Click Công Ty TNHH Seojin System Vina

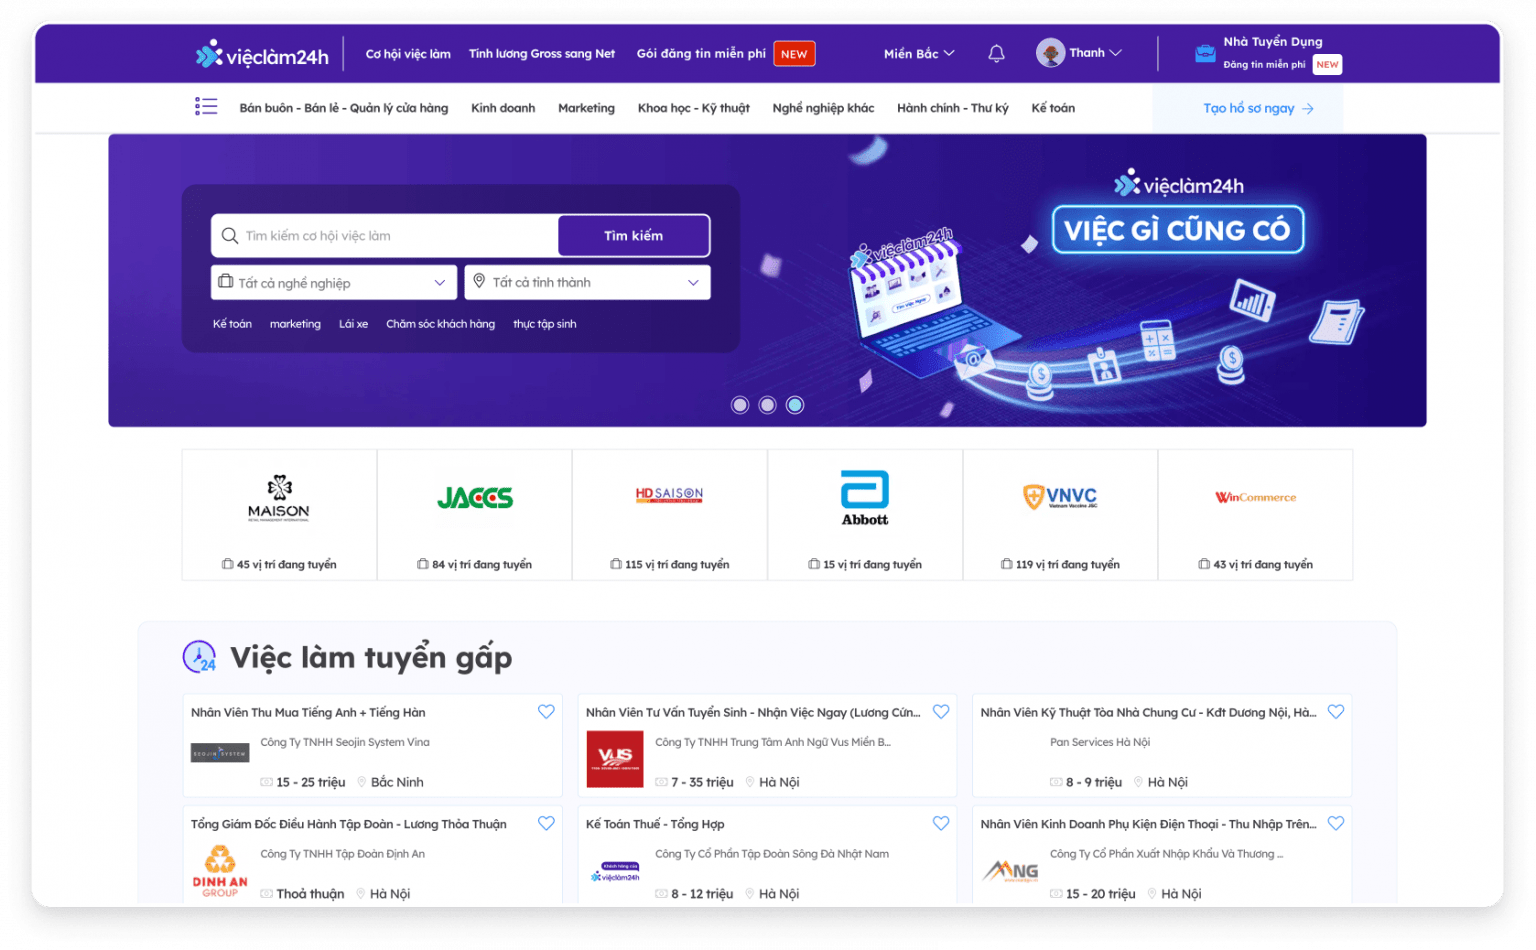pyautogui.click(x=345, y=742)
